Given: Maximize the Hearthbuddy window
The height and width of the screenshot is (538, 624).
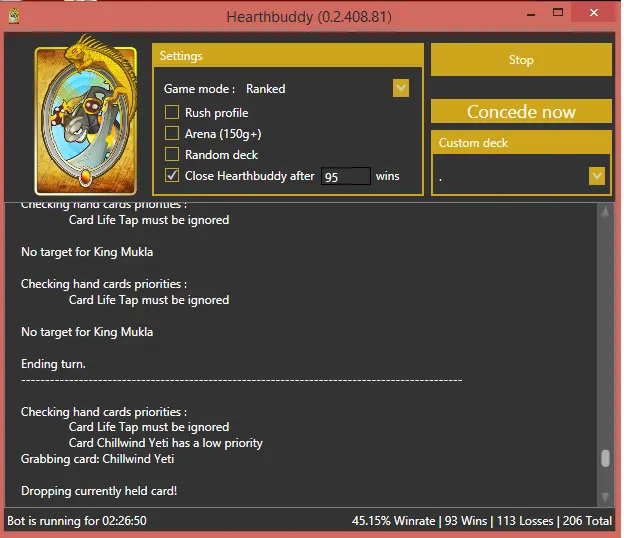Looking at the screenshot, I should 558,13.
